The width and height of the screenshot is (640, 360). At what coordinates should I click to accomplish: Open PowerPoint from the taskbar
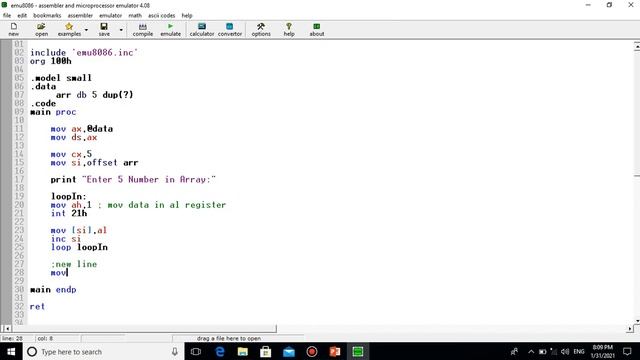(x=335, y=351)
